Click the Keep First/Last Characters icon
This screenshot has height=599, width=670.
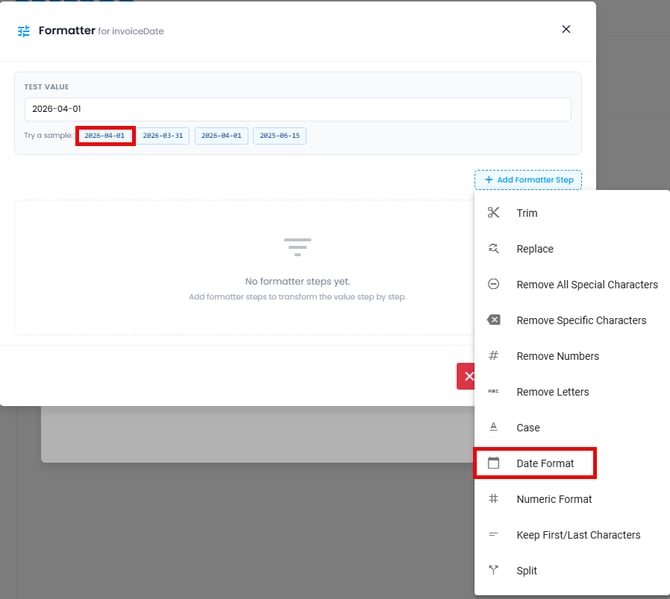[x=493, y=535]
